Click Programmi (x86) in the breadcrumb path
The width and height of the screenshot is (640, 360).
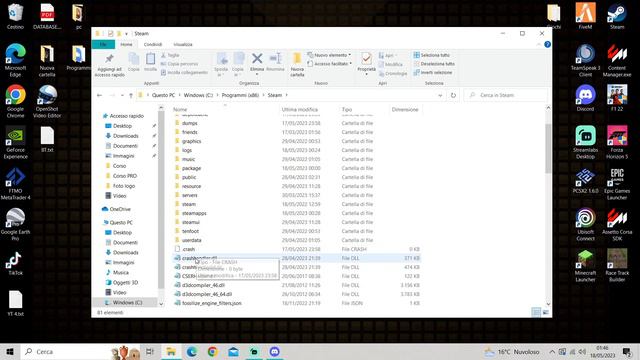coord(240,95)
